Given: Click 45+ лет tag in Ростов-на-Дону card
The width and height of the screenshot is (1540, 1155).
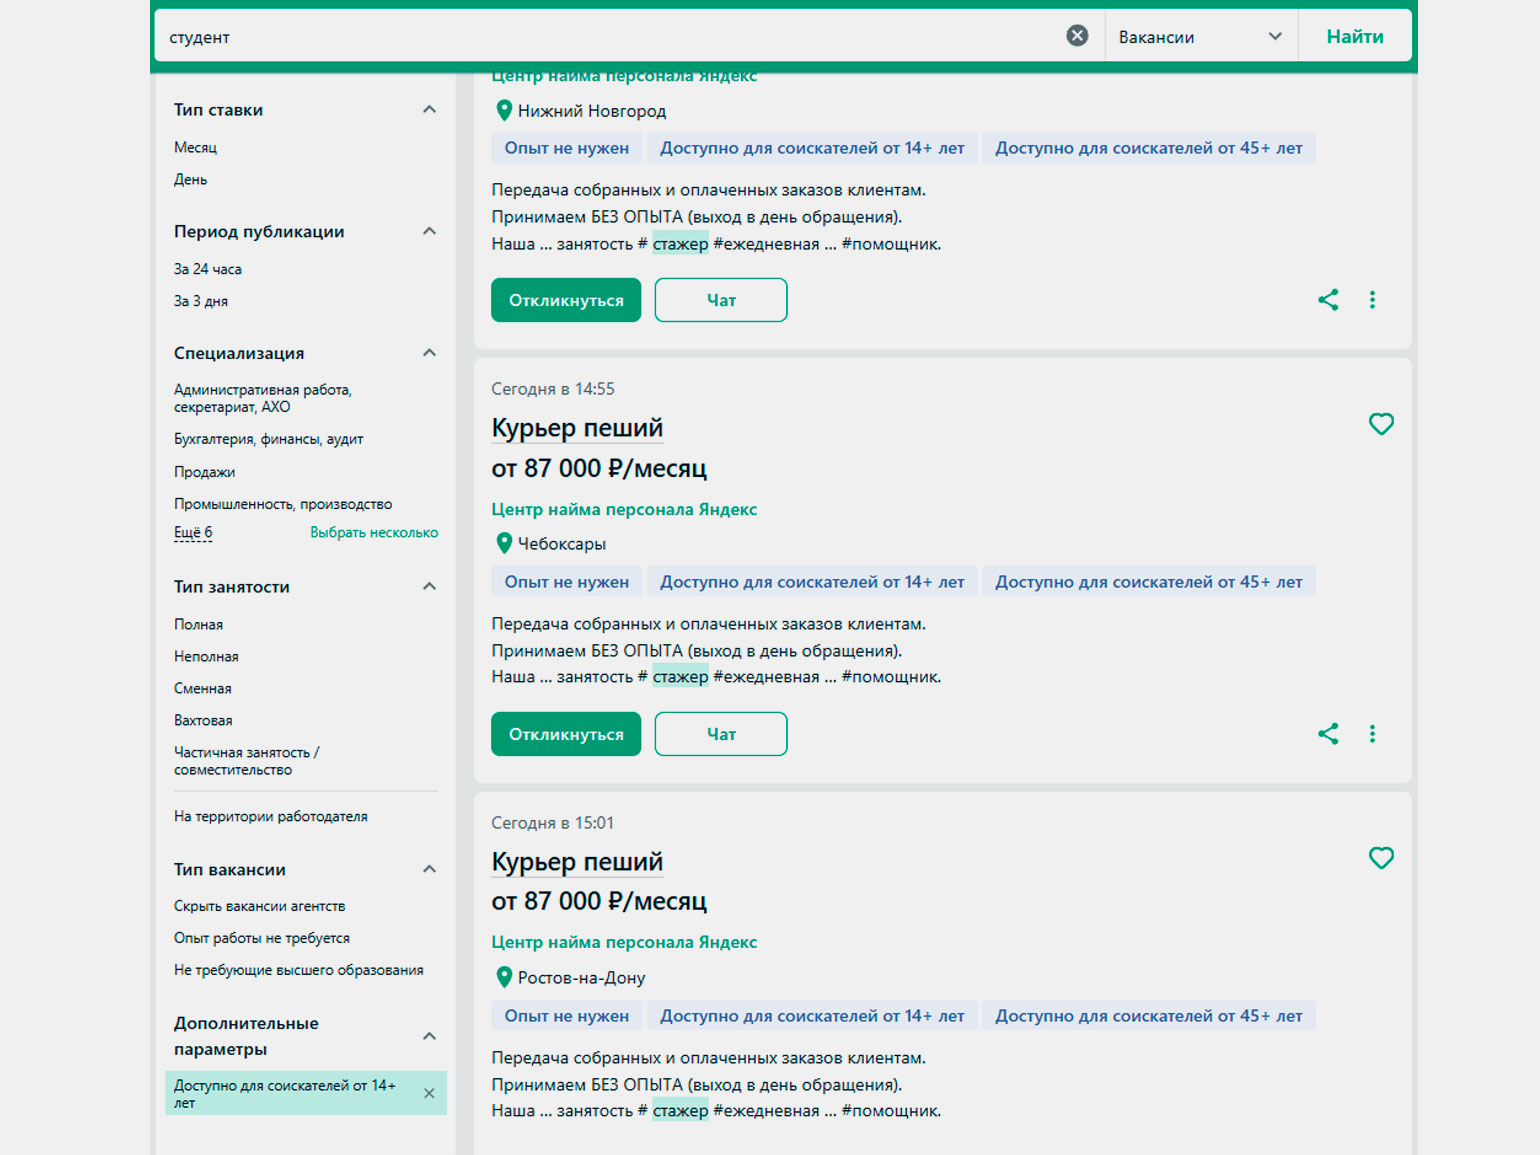Looking at the screenshot, I should (1149, 1016).
